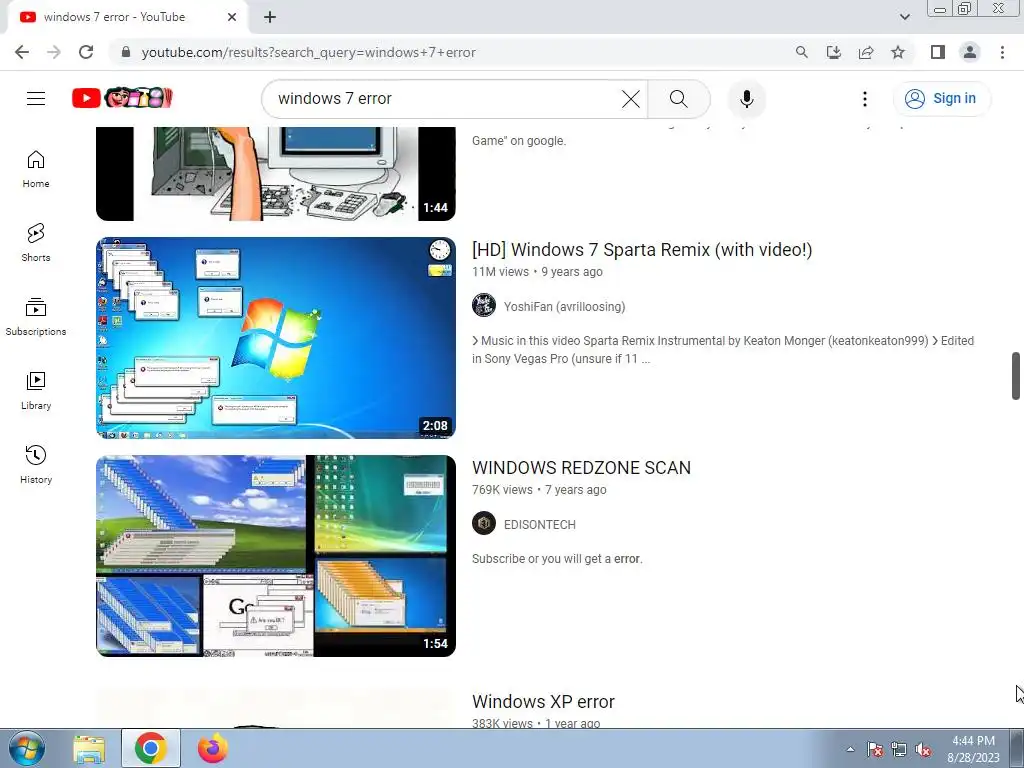Viewport: 1024px width, 768px height.
Task: Bookmark this page with the star icon
Action: pos(898,52)
